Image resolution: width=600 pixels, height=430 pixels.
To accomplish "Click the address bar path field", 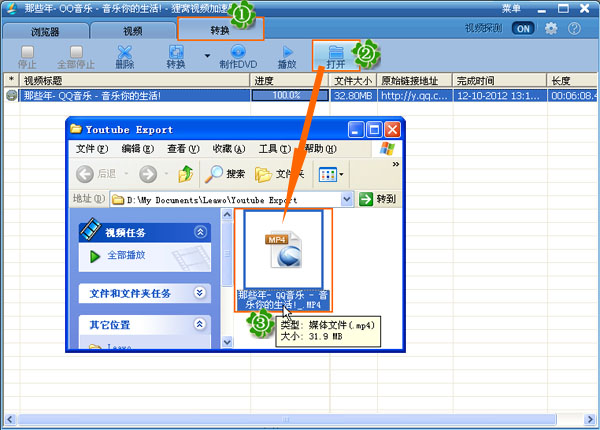I will (x=226, y=199).
